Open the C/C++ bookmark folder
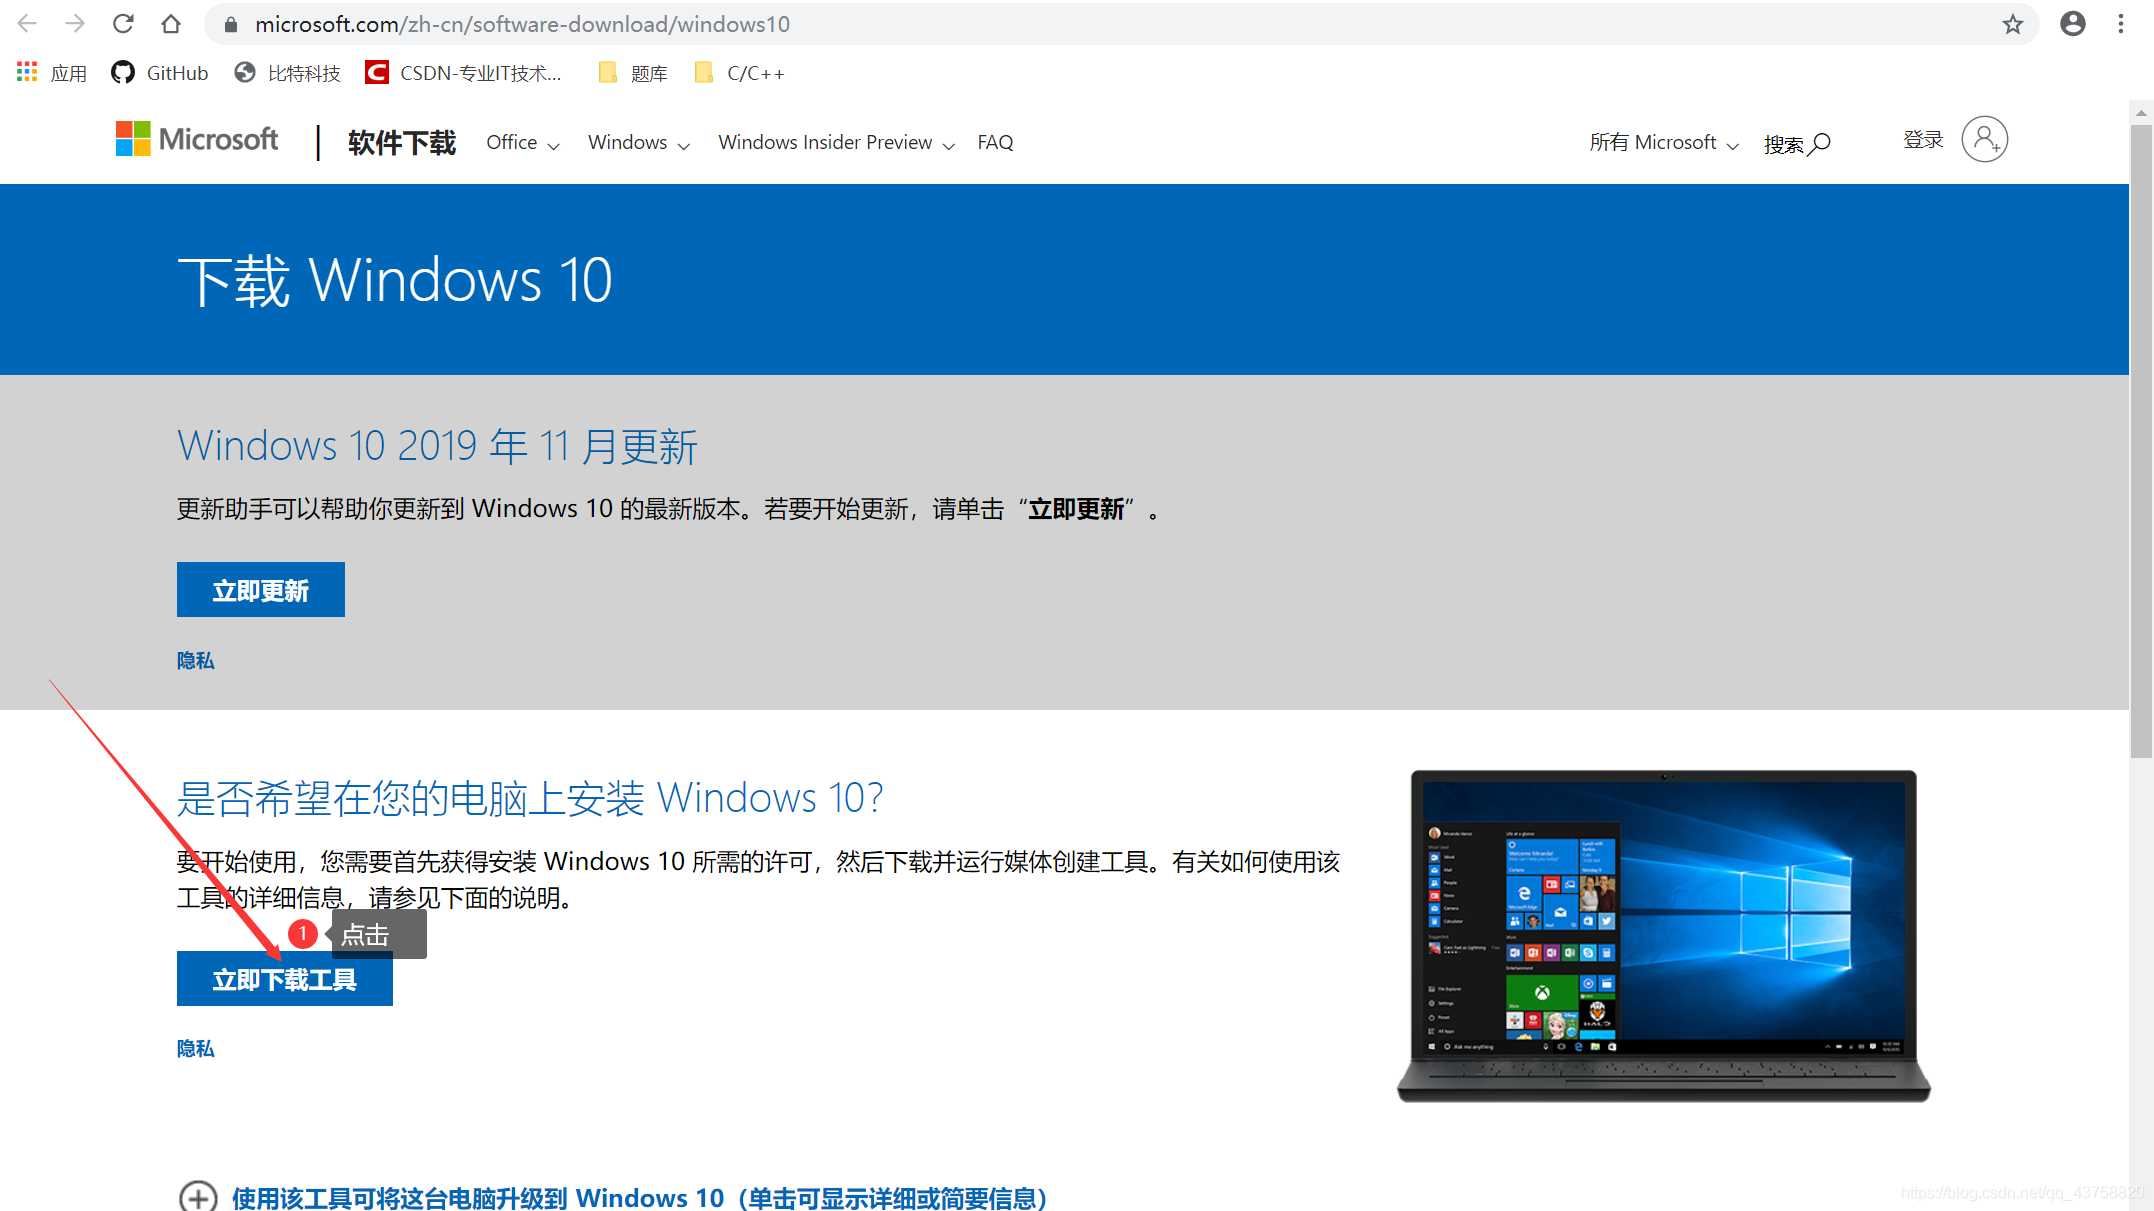2154x1211 pixels. [739, 73]
